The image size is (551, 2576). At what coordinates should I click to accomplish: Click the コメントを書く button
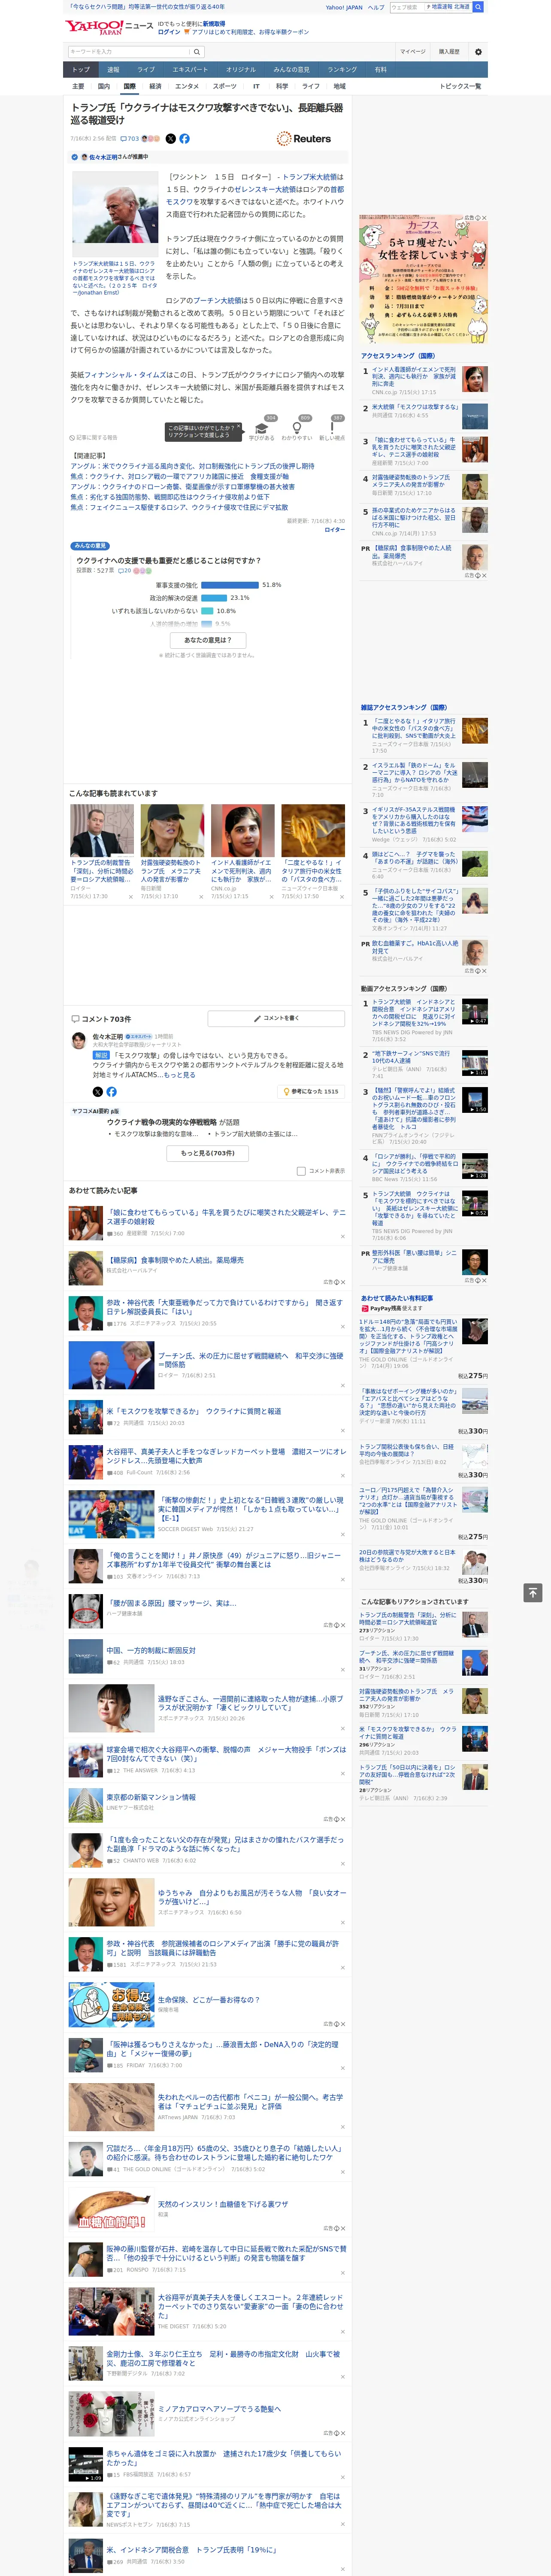(x=277, y=1018)
